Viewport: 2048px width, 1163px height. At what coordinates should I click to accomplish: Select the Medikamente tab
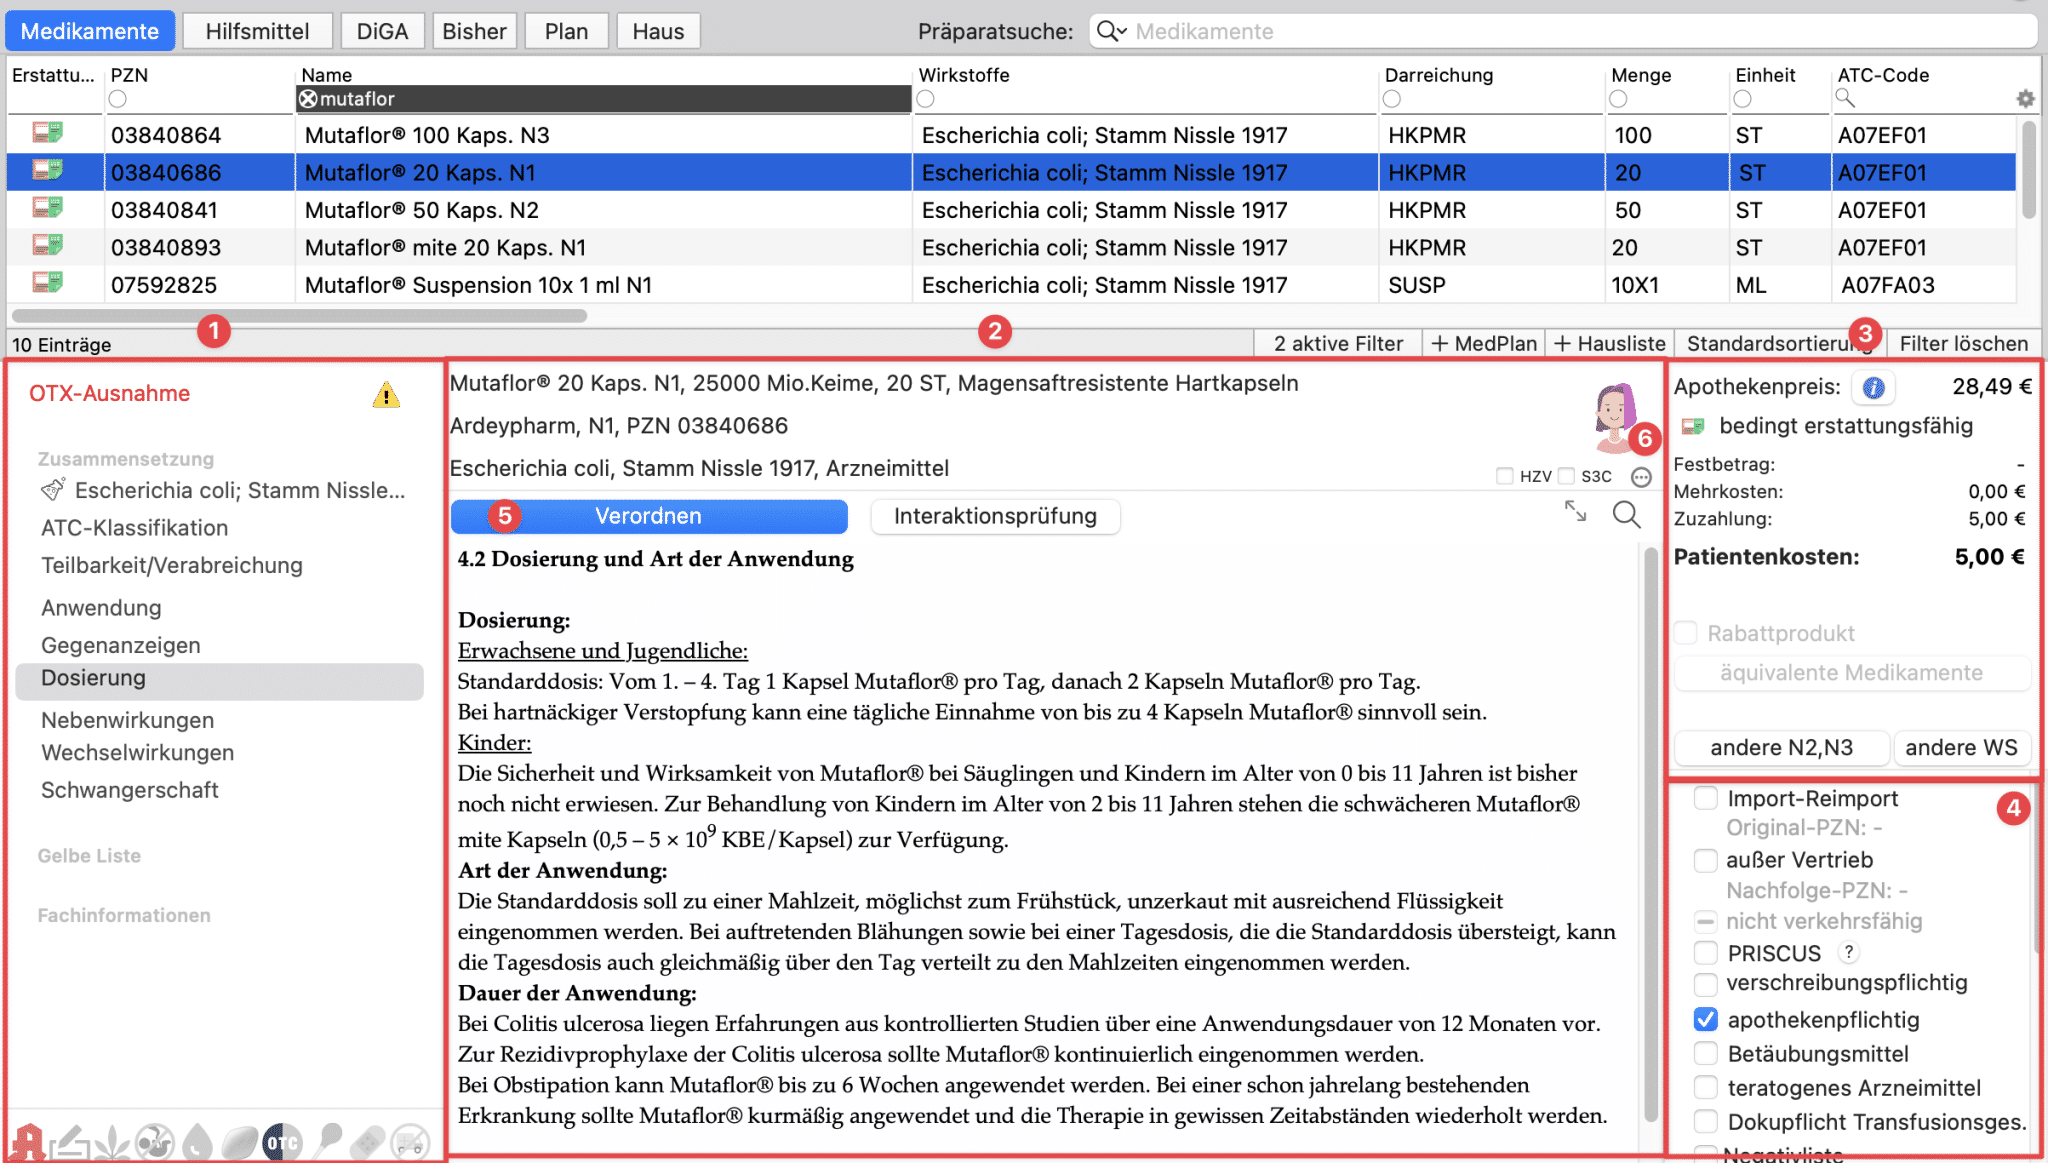(x=90, y=31)
